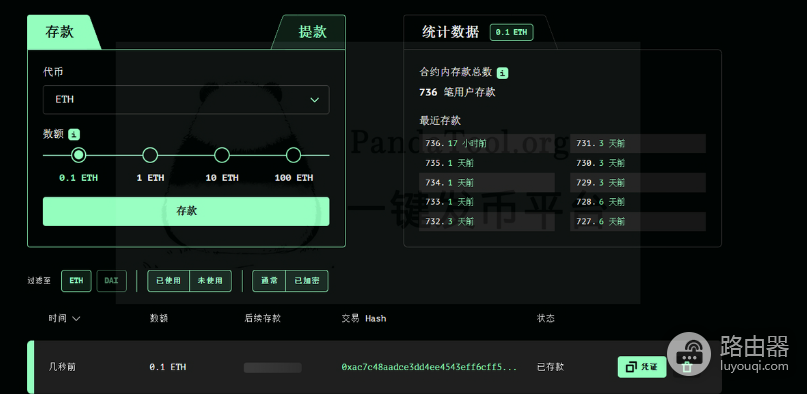Click recent deposit 735. 1 天前
807x394 pixels.
click(x=487, y=163)
